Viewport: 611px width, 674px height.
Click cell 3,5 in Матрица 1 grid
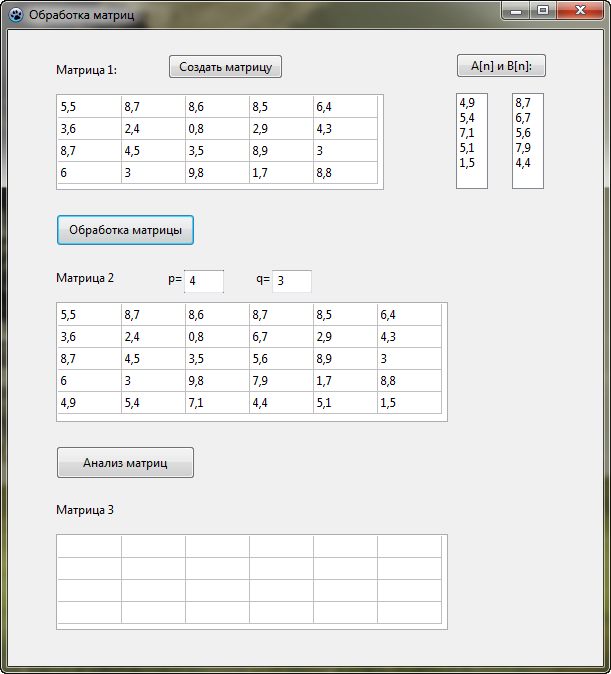(x=218, y=150)
